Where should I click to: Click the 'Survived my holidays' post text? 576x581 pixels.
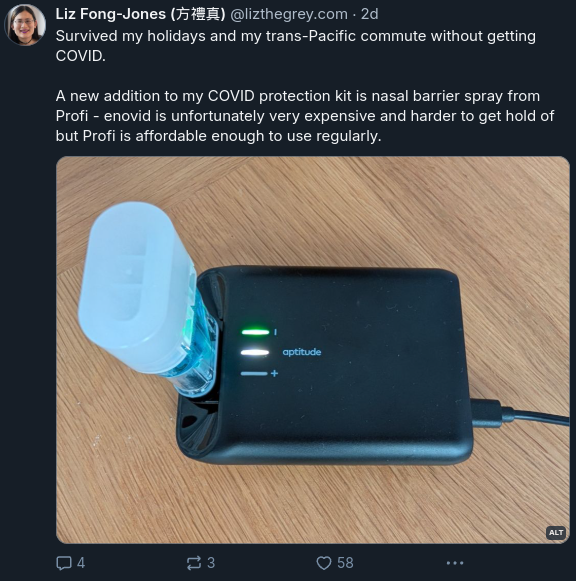click(296, 46)
